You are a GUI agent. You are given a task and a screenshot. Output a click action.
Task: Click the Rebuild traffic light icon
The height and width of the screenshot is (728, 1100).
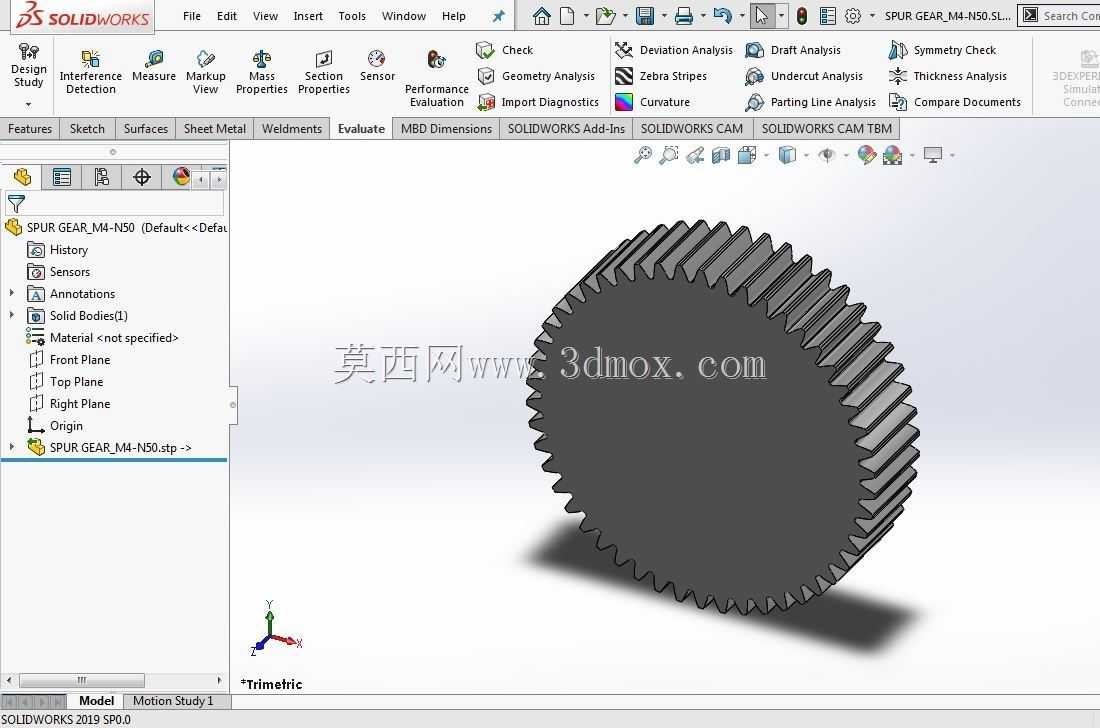(x=802, y=15)
